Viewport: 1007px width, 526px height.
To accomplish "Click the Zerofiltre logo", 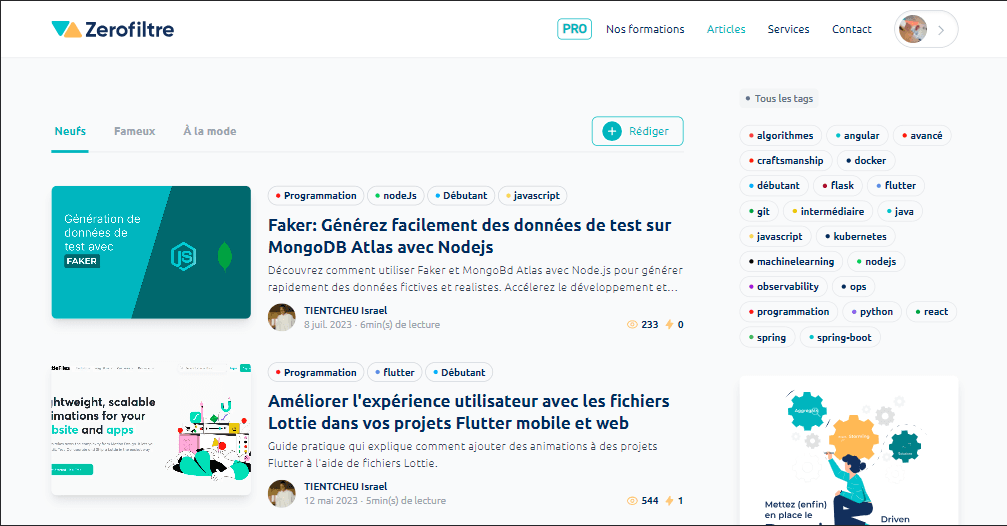I will [113, 29].
